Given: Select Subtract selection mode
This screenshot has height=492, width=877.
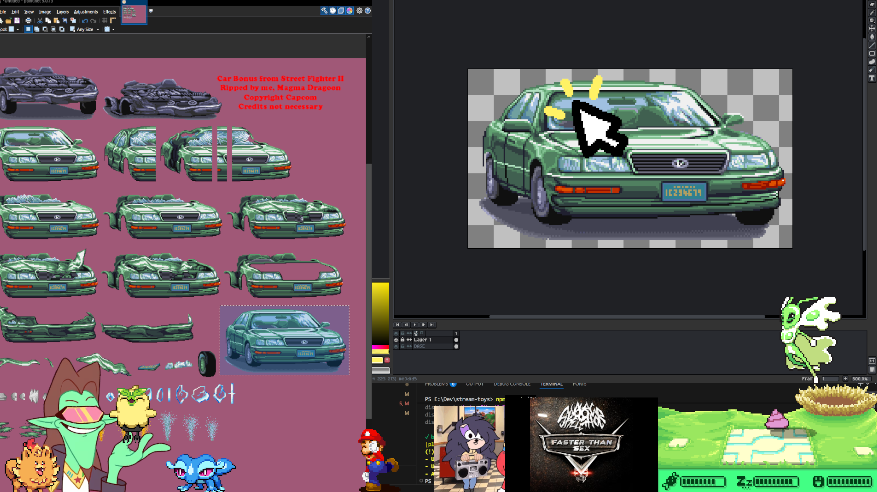Looking at the screenshot, I should [x=45, y=29].
